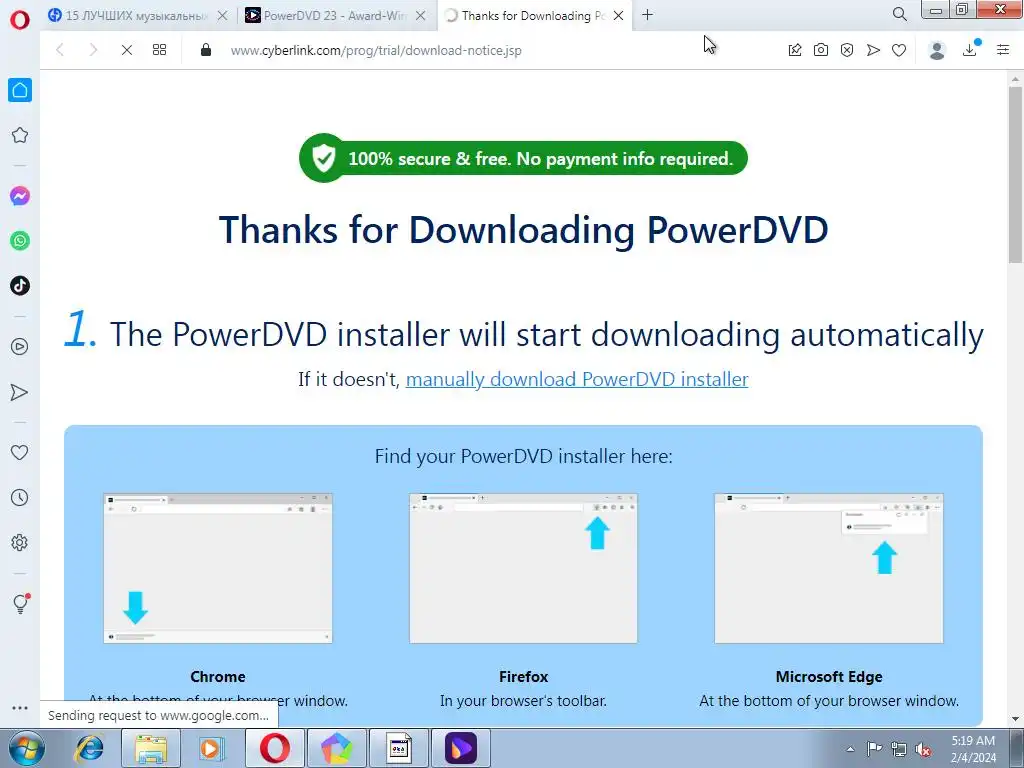Image resolution: width=1024 pixels, height=768 pixels.
Task: Click the vertical page scrollbar thumb
Action: click(x=1015, y=174)
